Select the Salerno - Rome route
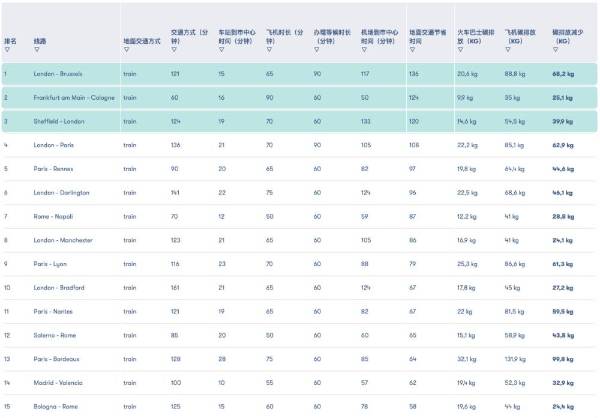 click(55, 335)
